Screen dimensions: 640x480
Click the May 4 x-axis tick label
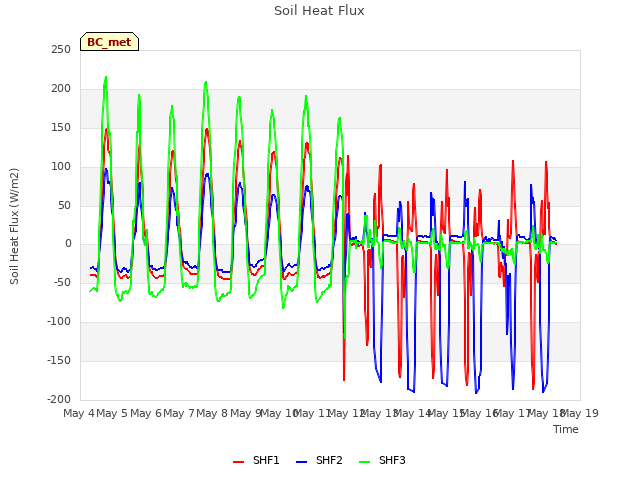click(x=79, y=413)
